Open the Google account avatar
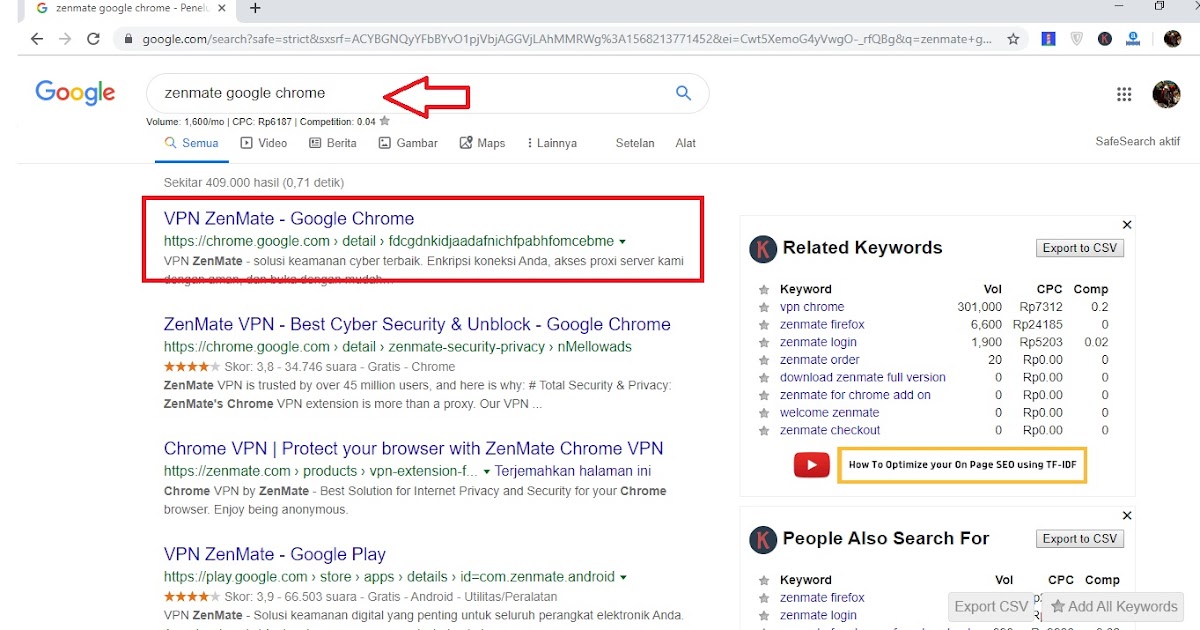1200x630 pixels. point(1166,94)
